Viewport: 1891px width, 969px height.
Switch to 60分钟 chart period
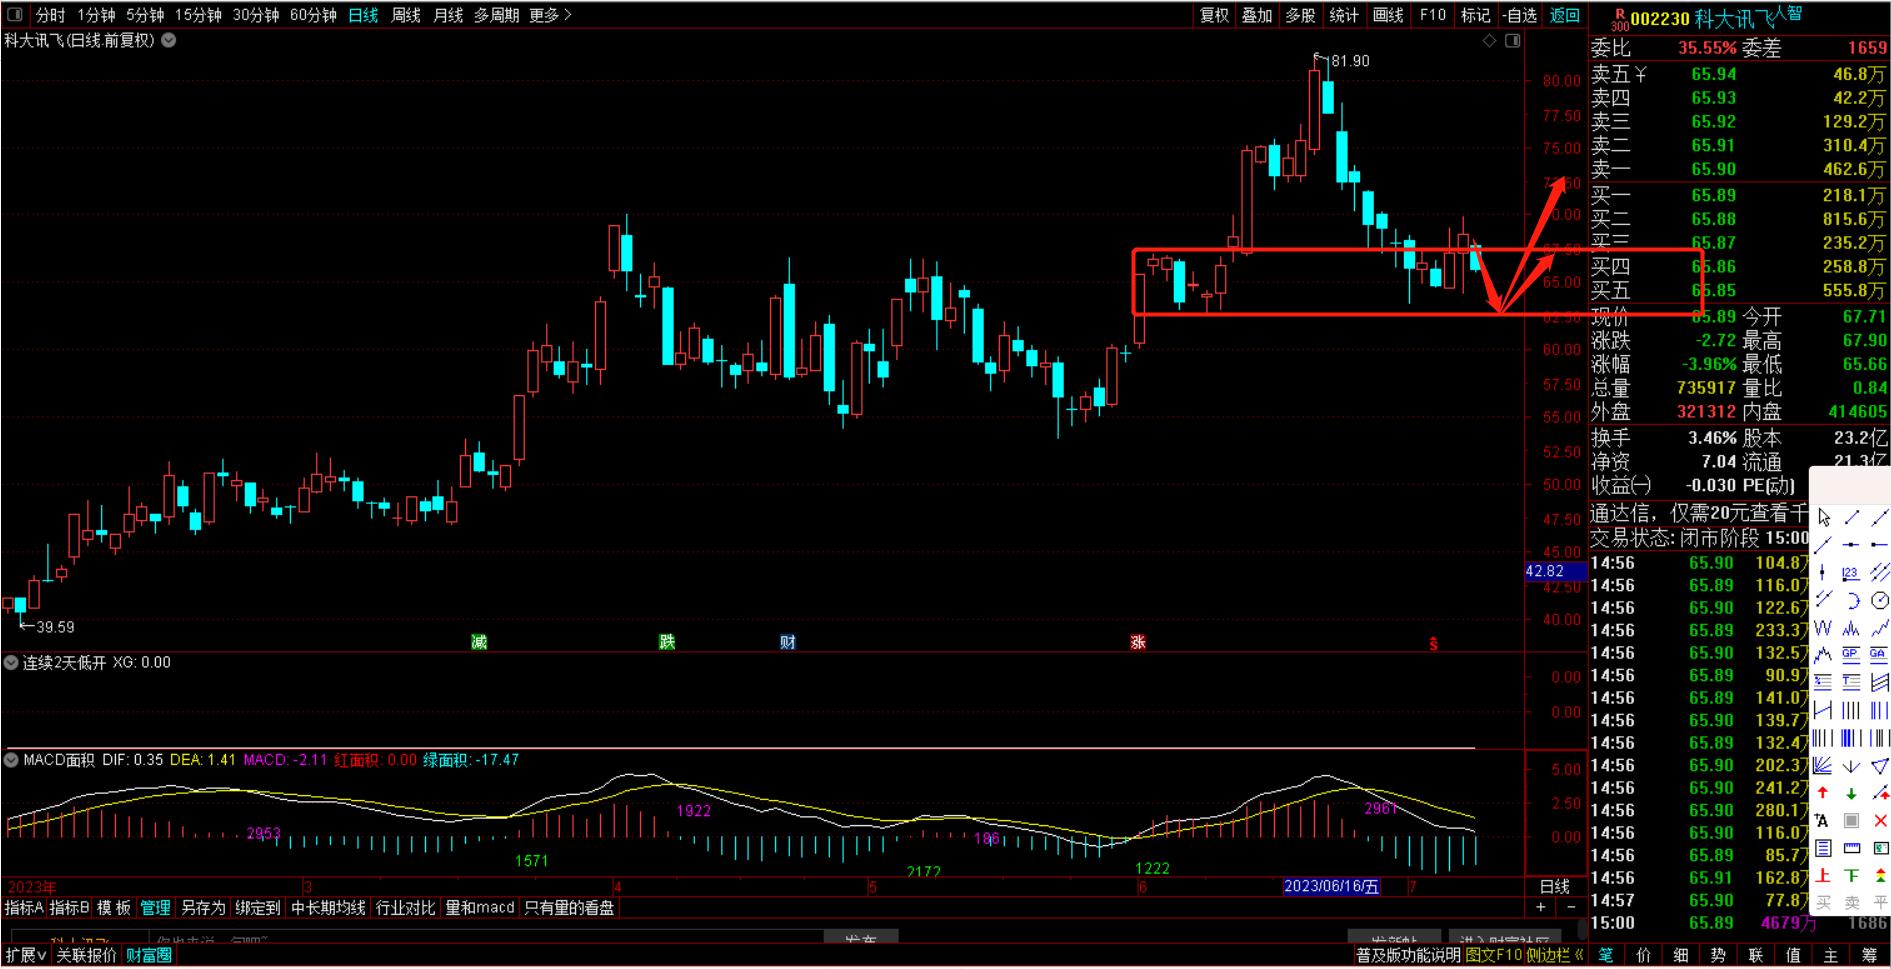[x=313, y=15]
